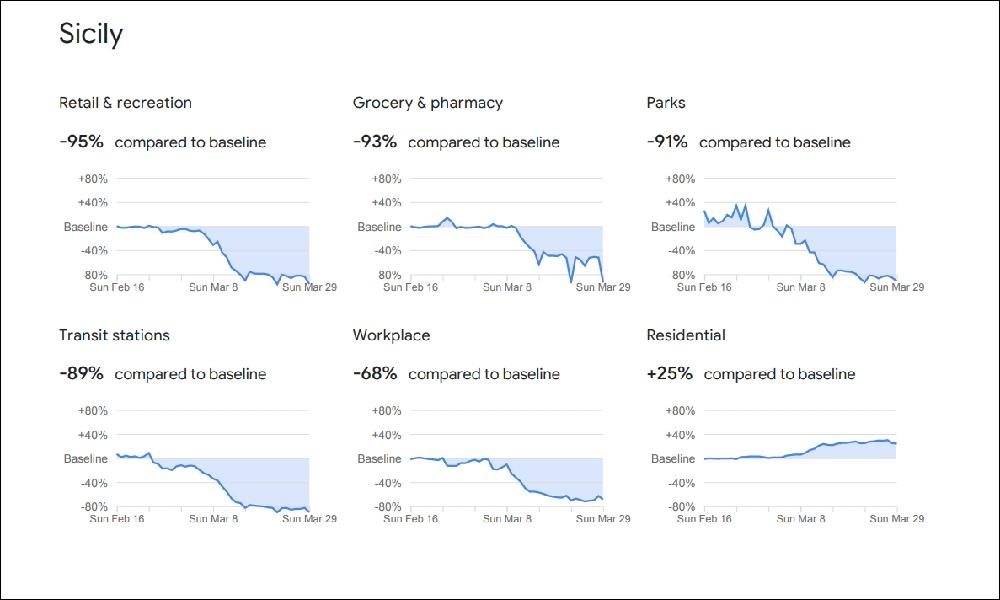The width and height of the screenshot is (1000, 600).
Task: Click the Transit stations heading
Action: pyautogui.click(x=114, y=335)
